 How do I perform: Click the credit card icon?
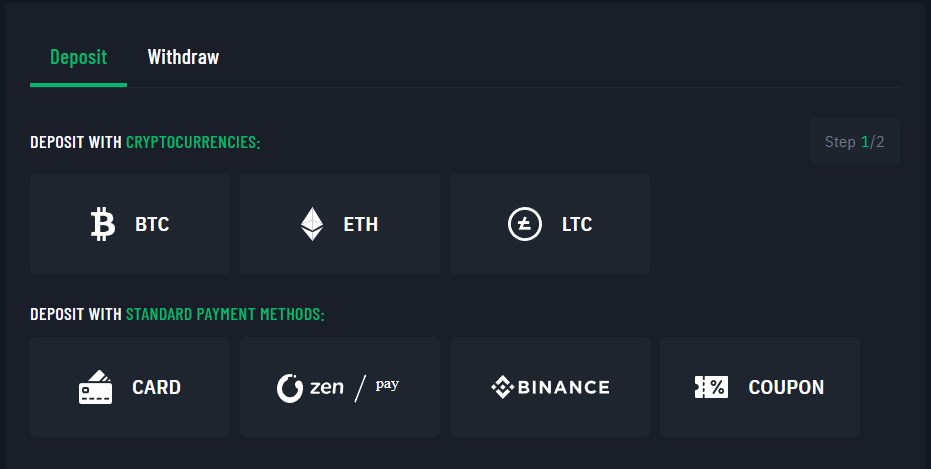pos(96,387)
